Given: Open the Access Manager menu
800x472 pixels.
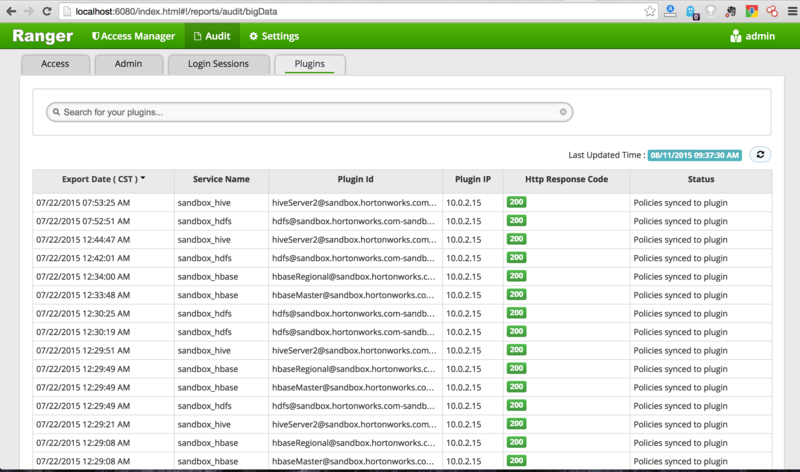Looking at the screenshot, I should pos(132,36).
